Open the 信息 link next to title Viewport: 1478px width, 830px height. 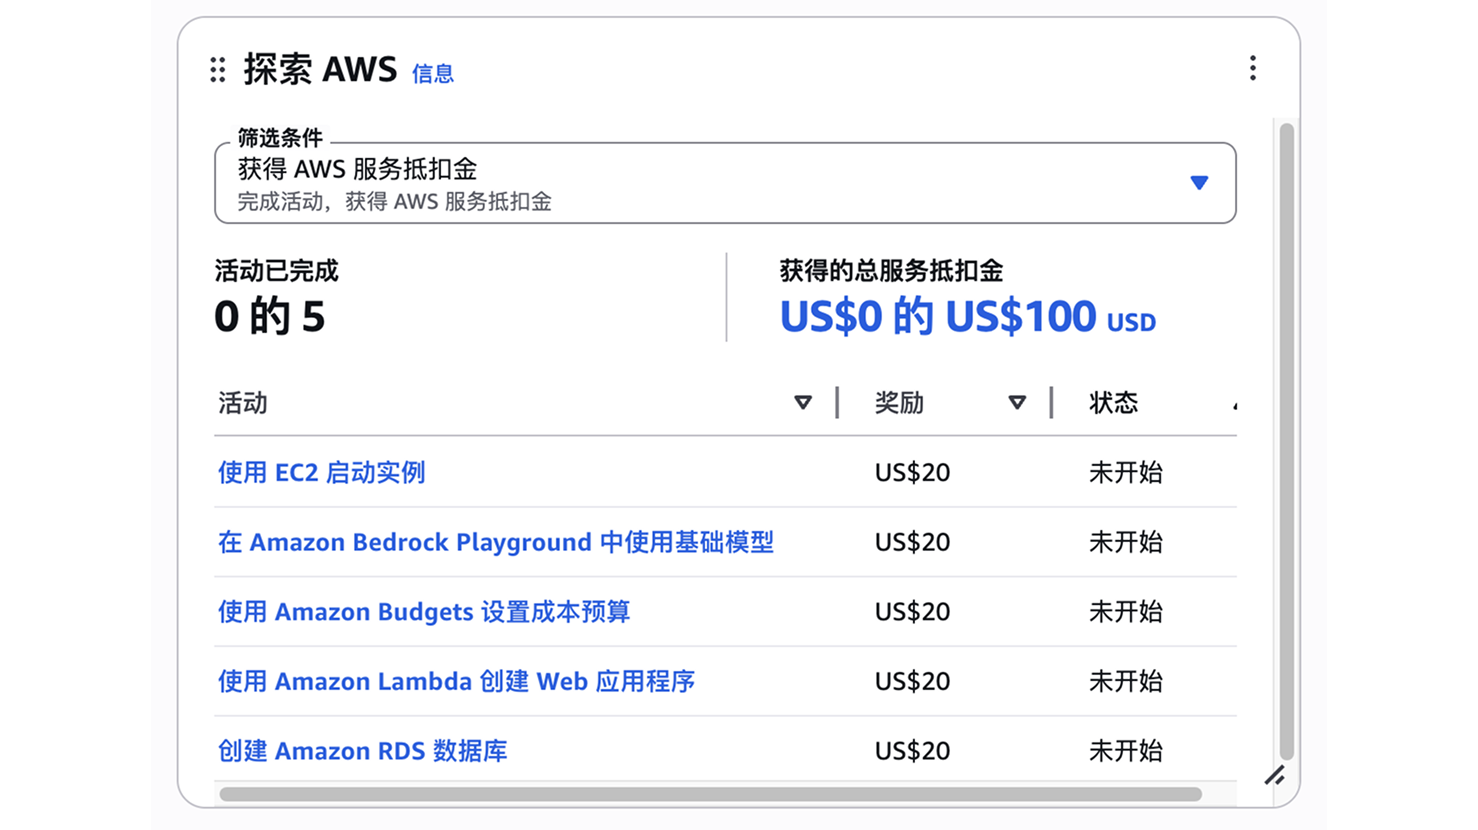click(432, 74)
